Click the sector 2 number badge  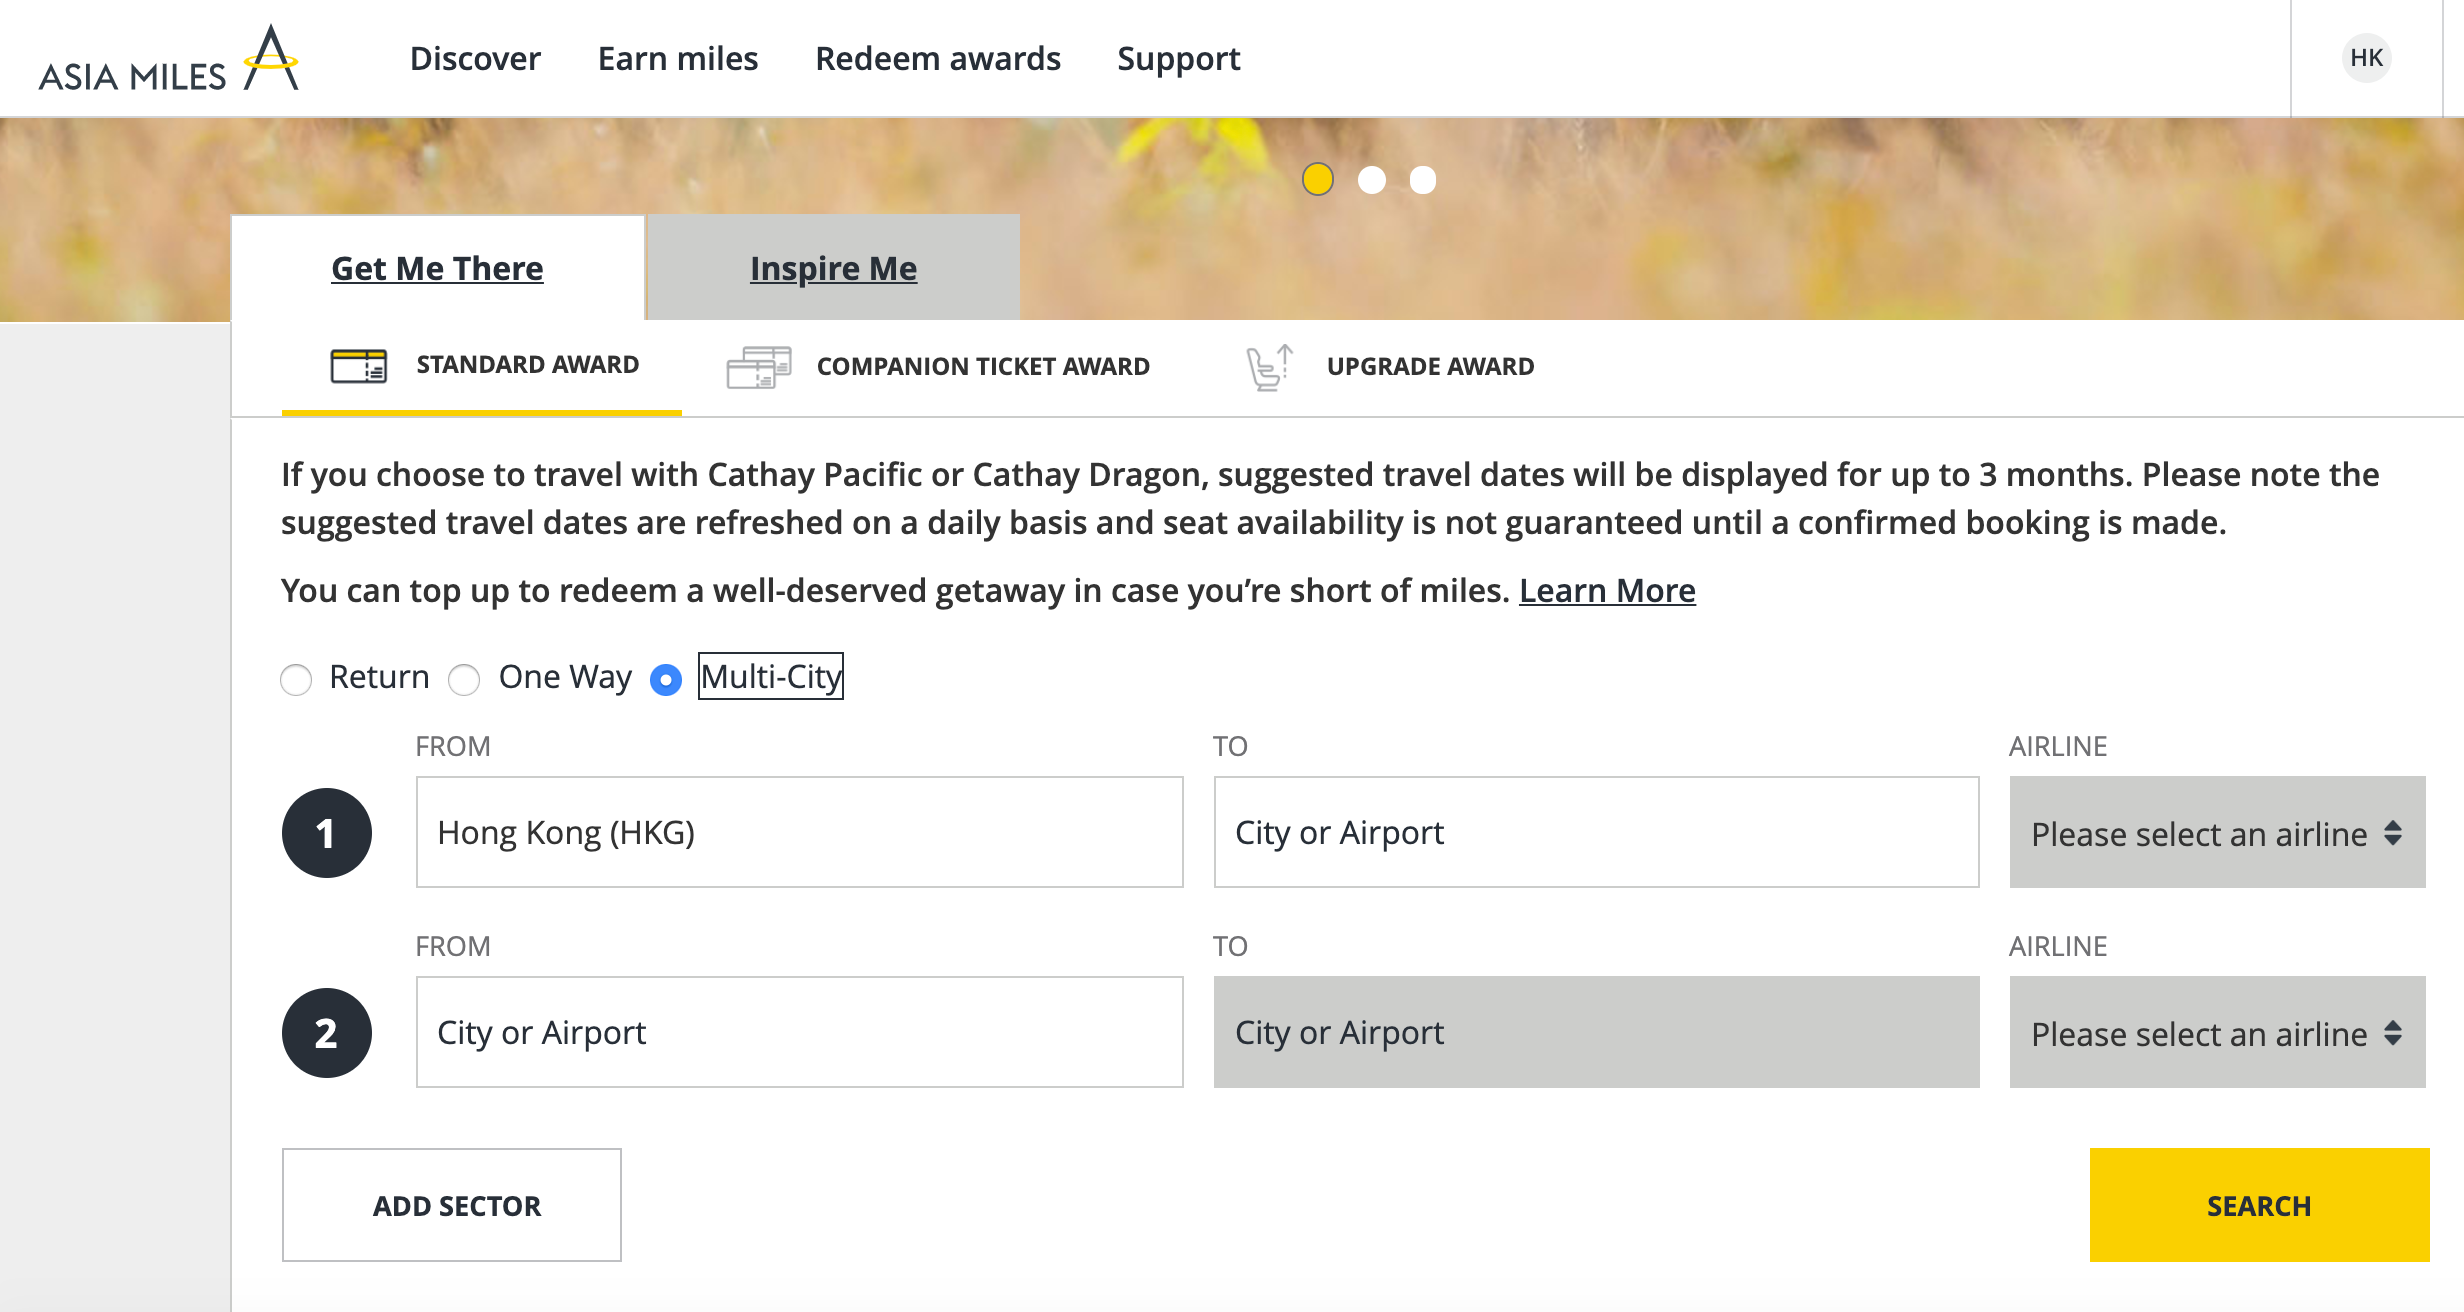[x=326, y=1033]
